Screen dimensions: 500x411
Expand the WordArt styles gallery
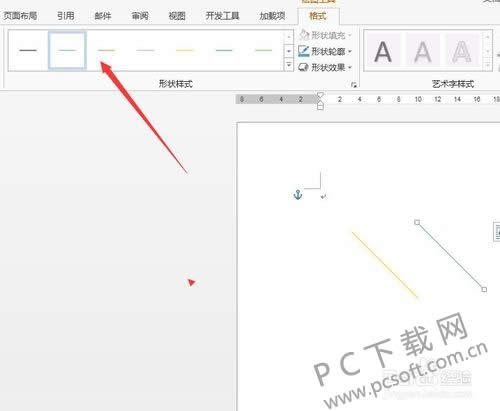tap(488, 65)
